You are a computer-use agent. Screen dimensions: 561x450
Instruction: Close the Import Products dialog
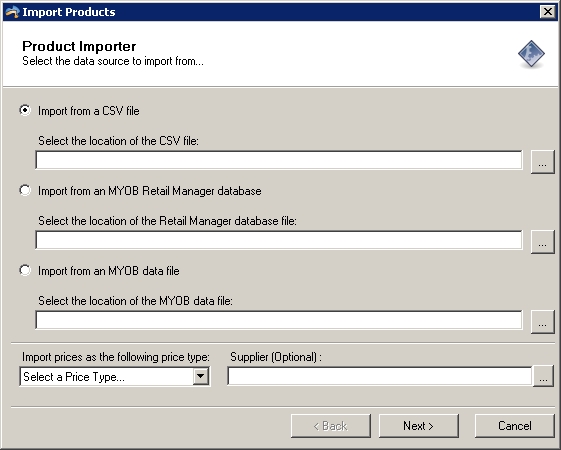click(x=548, y=12)
